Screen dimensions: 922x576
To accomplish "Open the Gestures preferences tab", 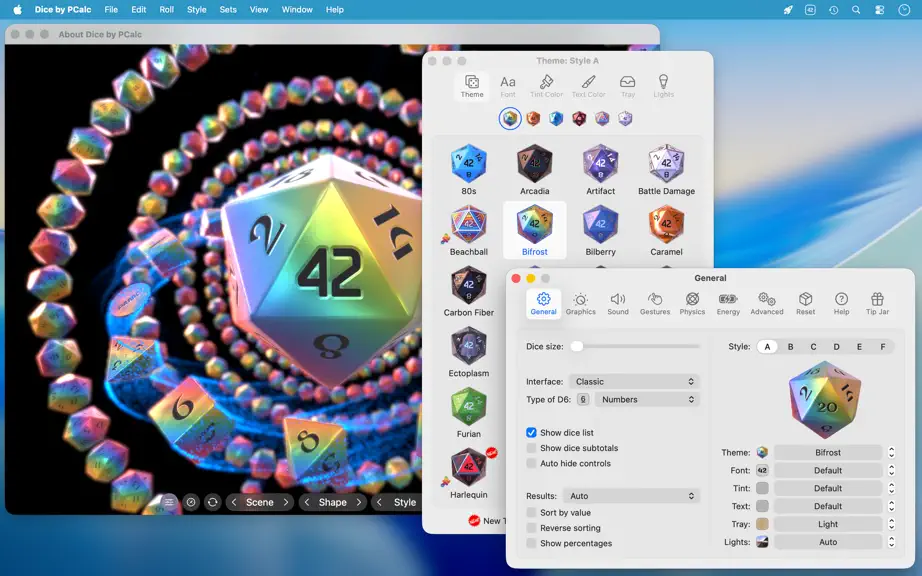I will [655, 303].
